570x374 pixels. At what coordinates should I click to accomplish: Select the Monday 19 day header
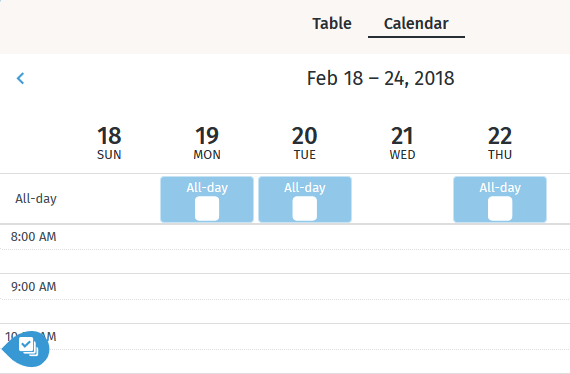point(207,143)
